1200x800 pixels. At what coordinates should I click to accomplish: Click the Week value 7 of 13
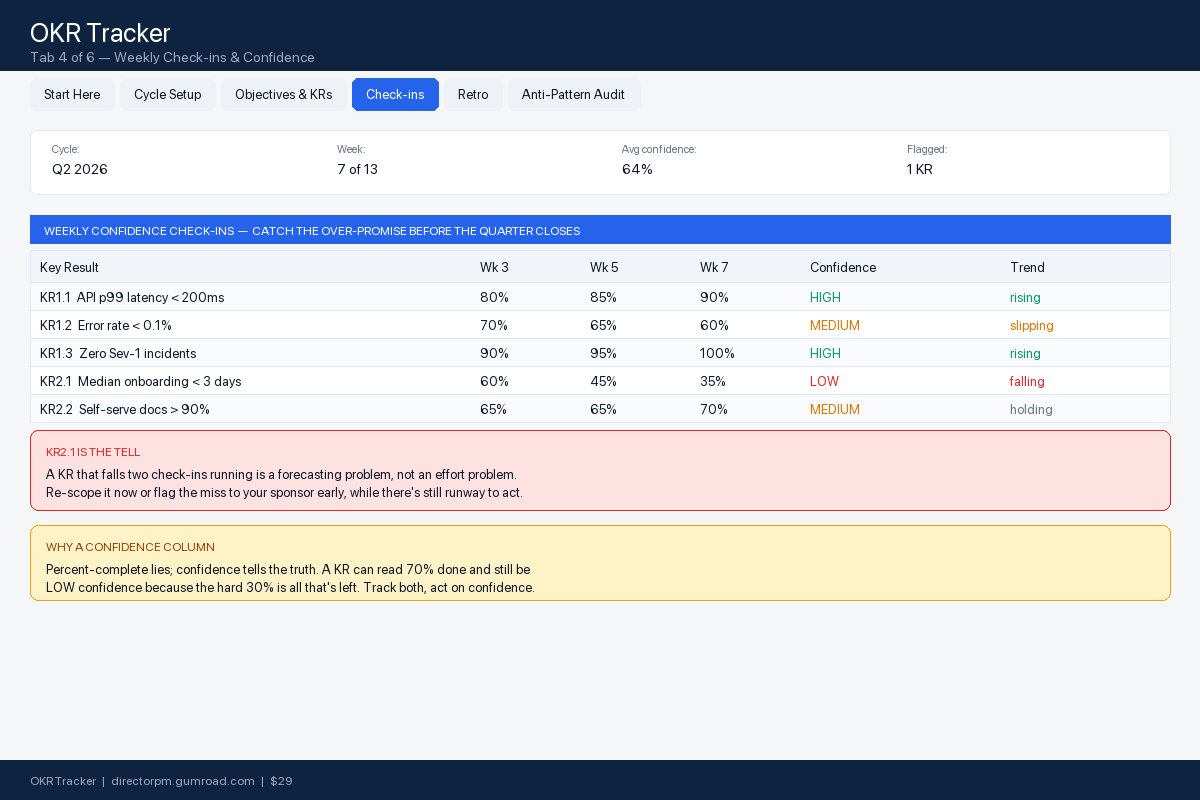click(x=357, y=169)
